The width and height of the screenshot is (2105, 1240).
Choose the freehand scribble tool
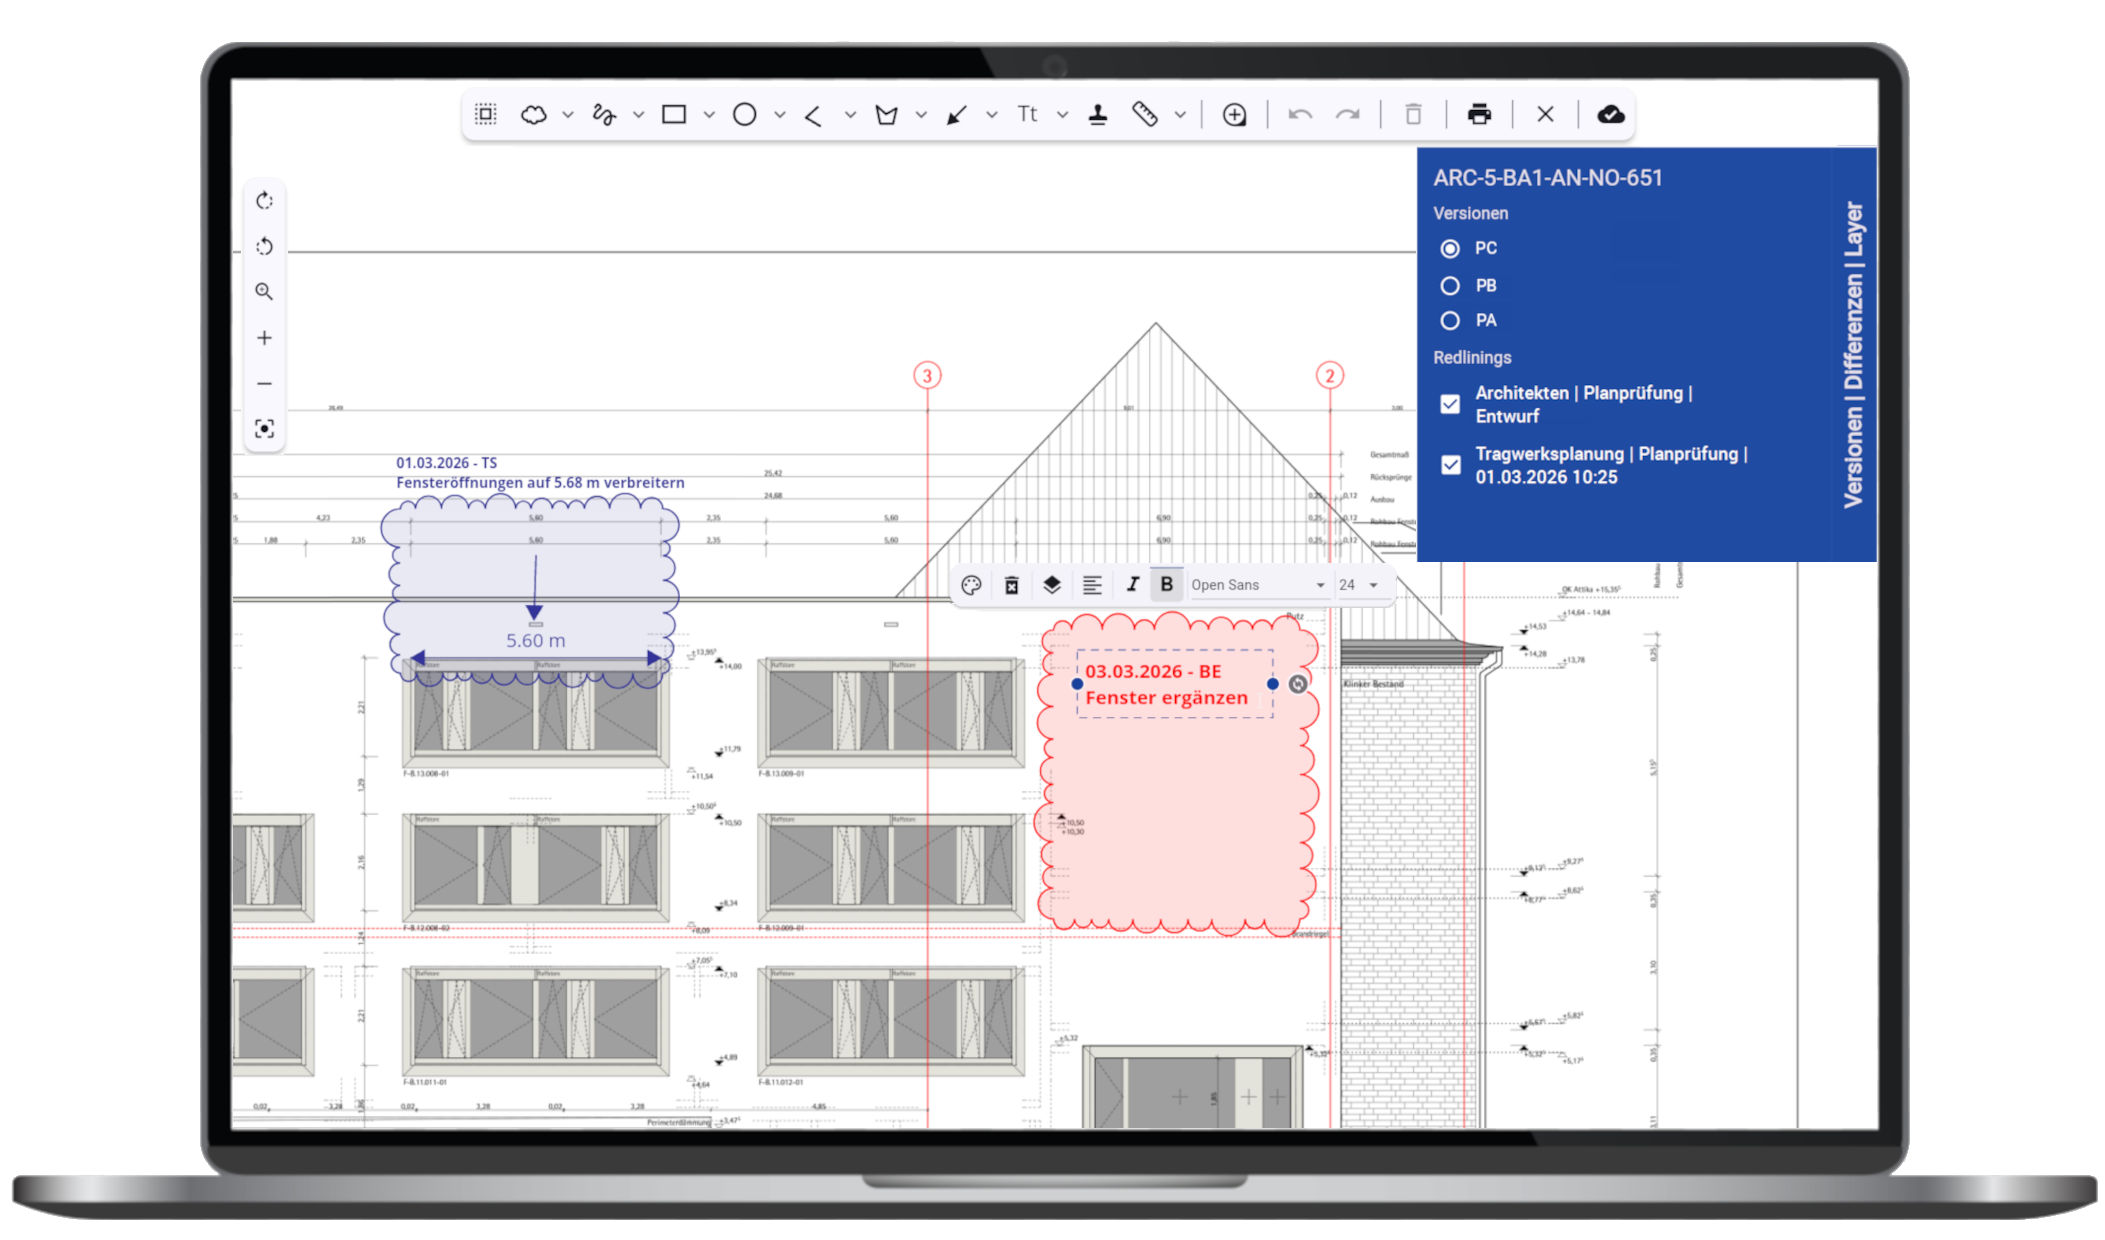[x=604, y=115]
